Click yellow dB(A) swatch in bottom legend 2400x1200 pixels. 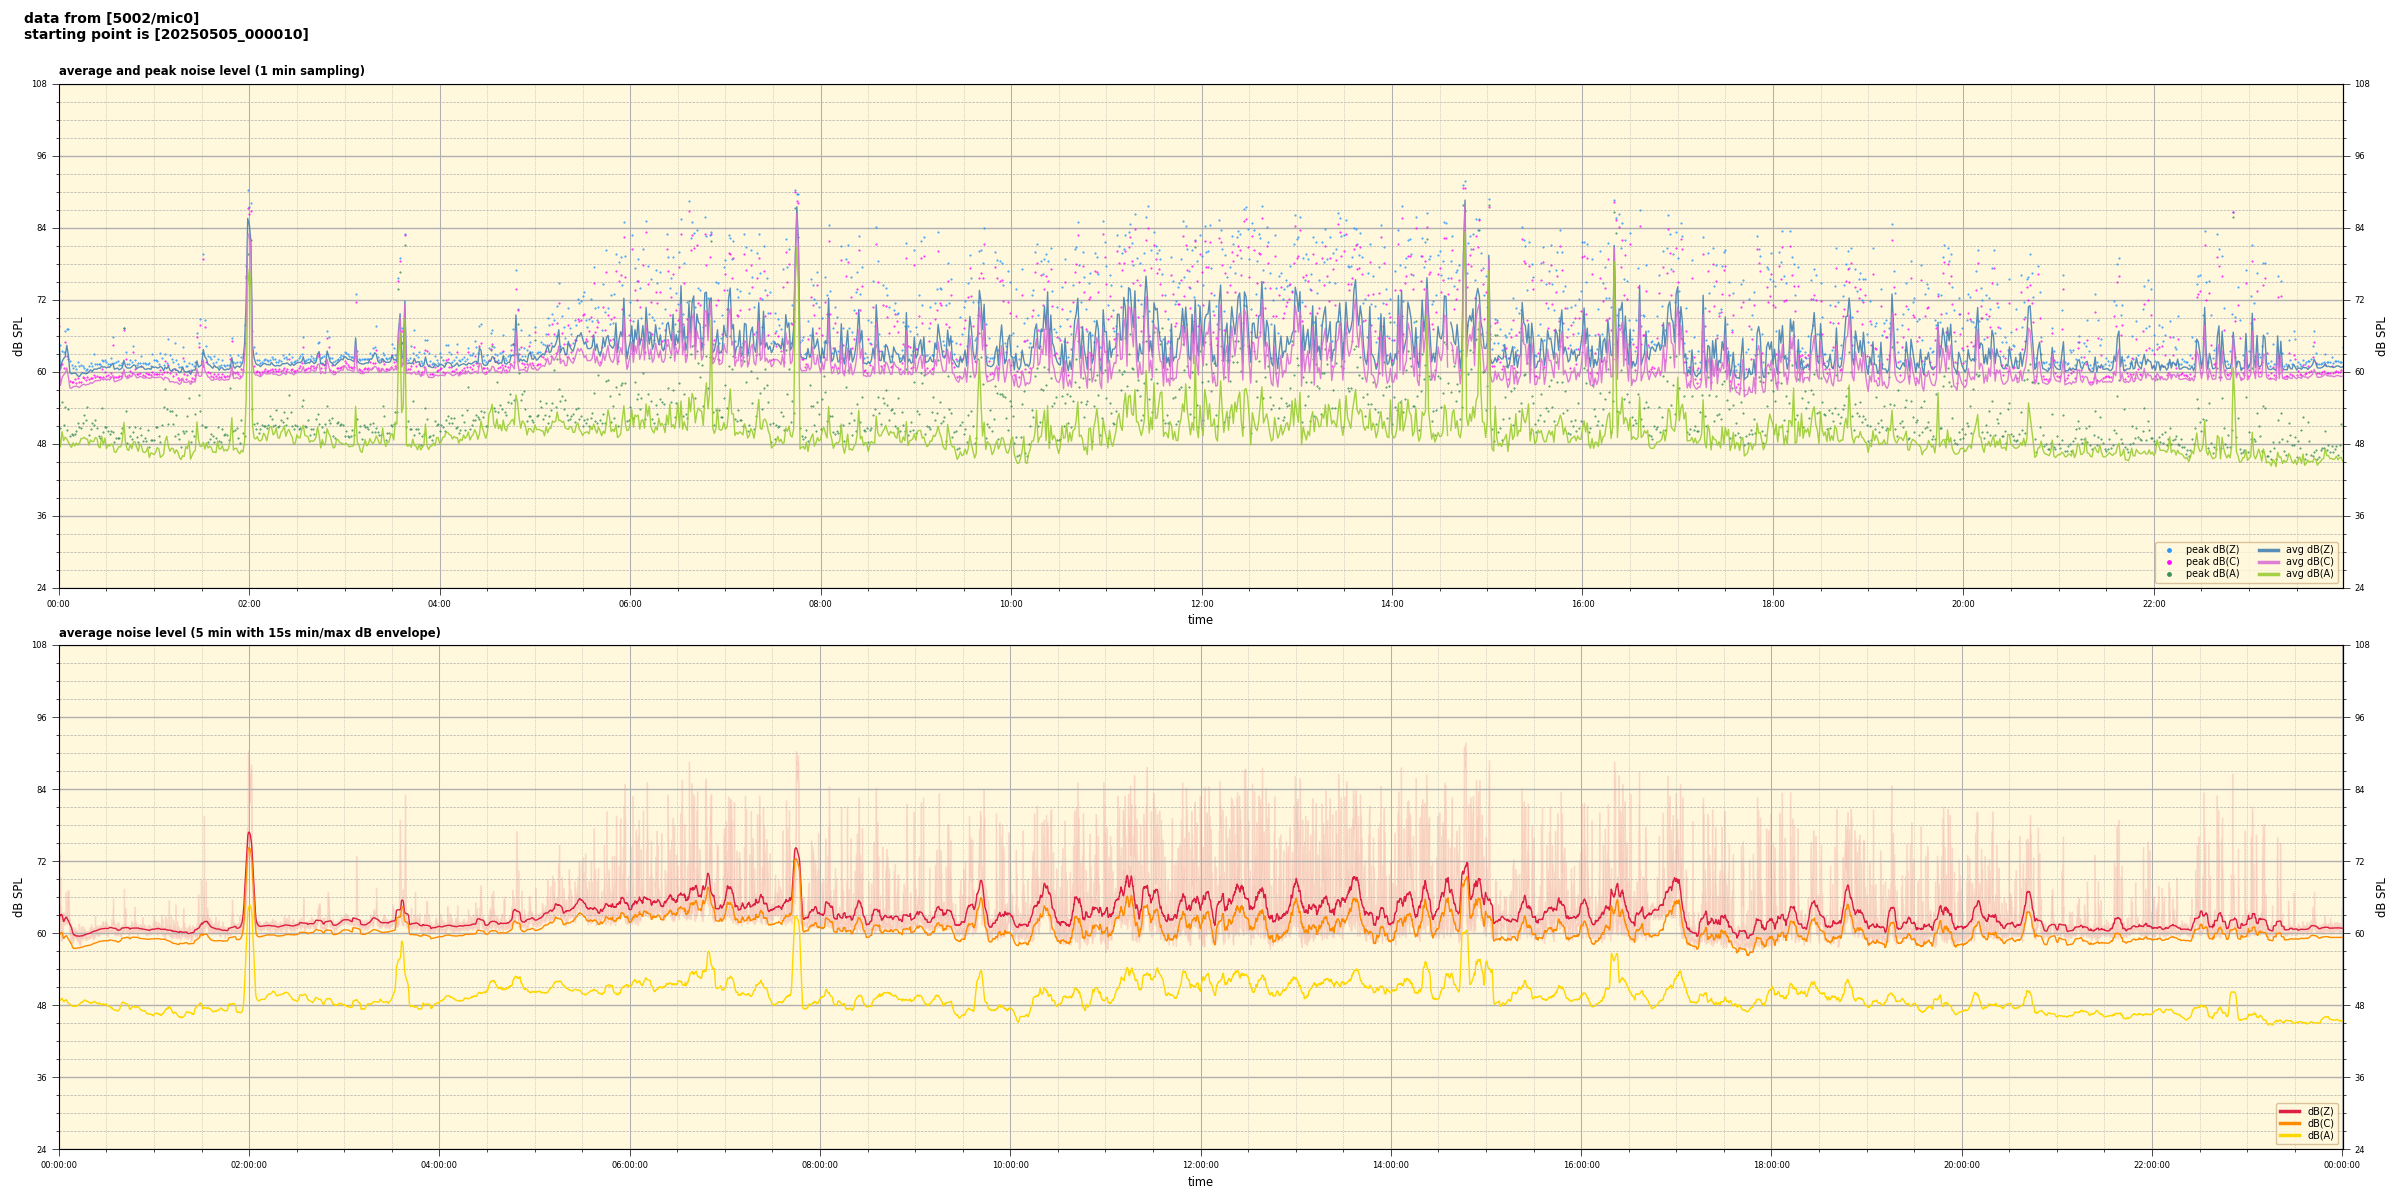(2290, 1135)
